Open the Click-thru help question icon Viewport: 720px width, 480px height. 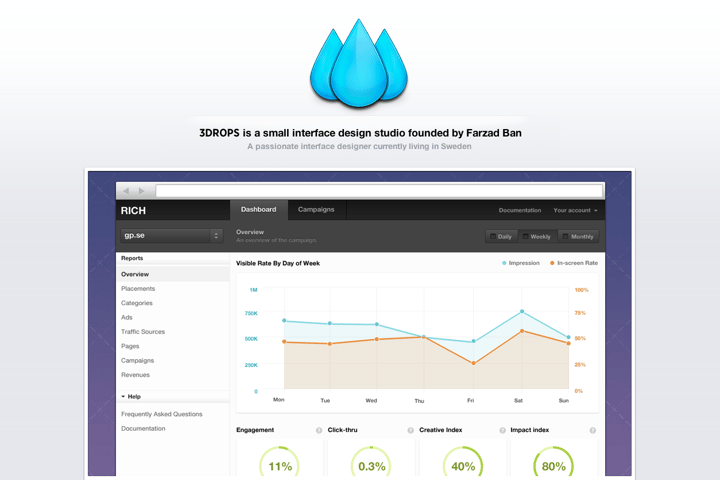point(410,430)
